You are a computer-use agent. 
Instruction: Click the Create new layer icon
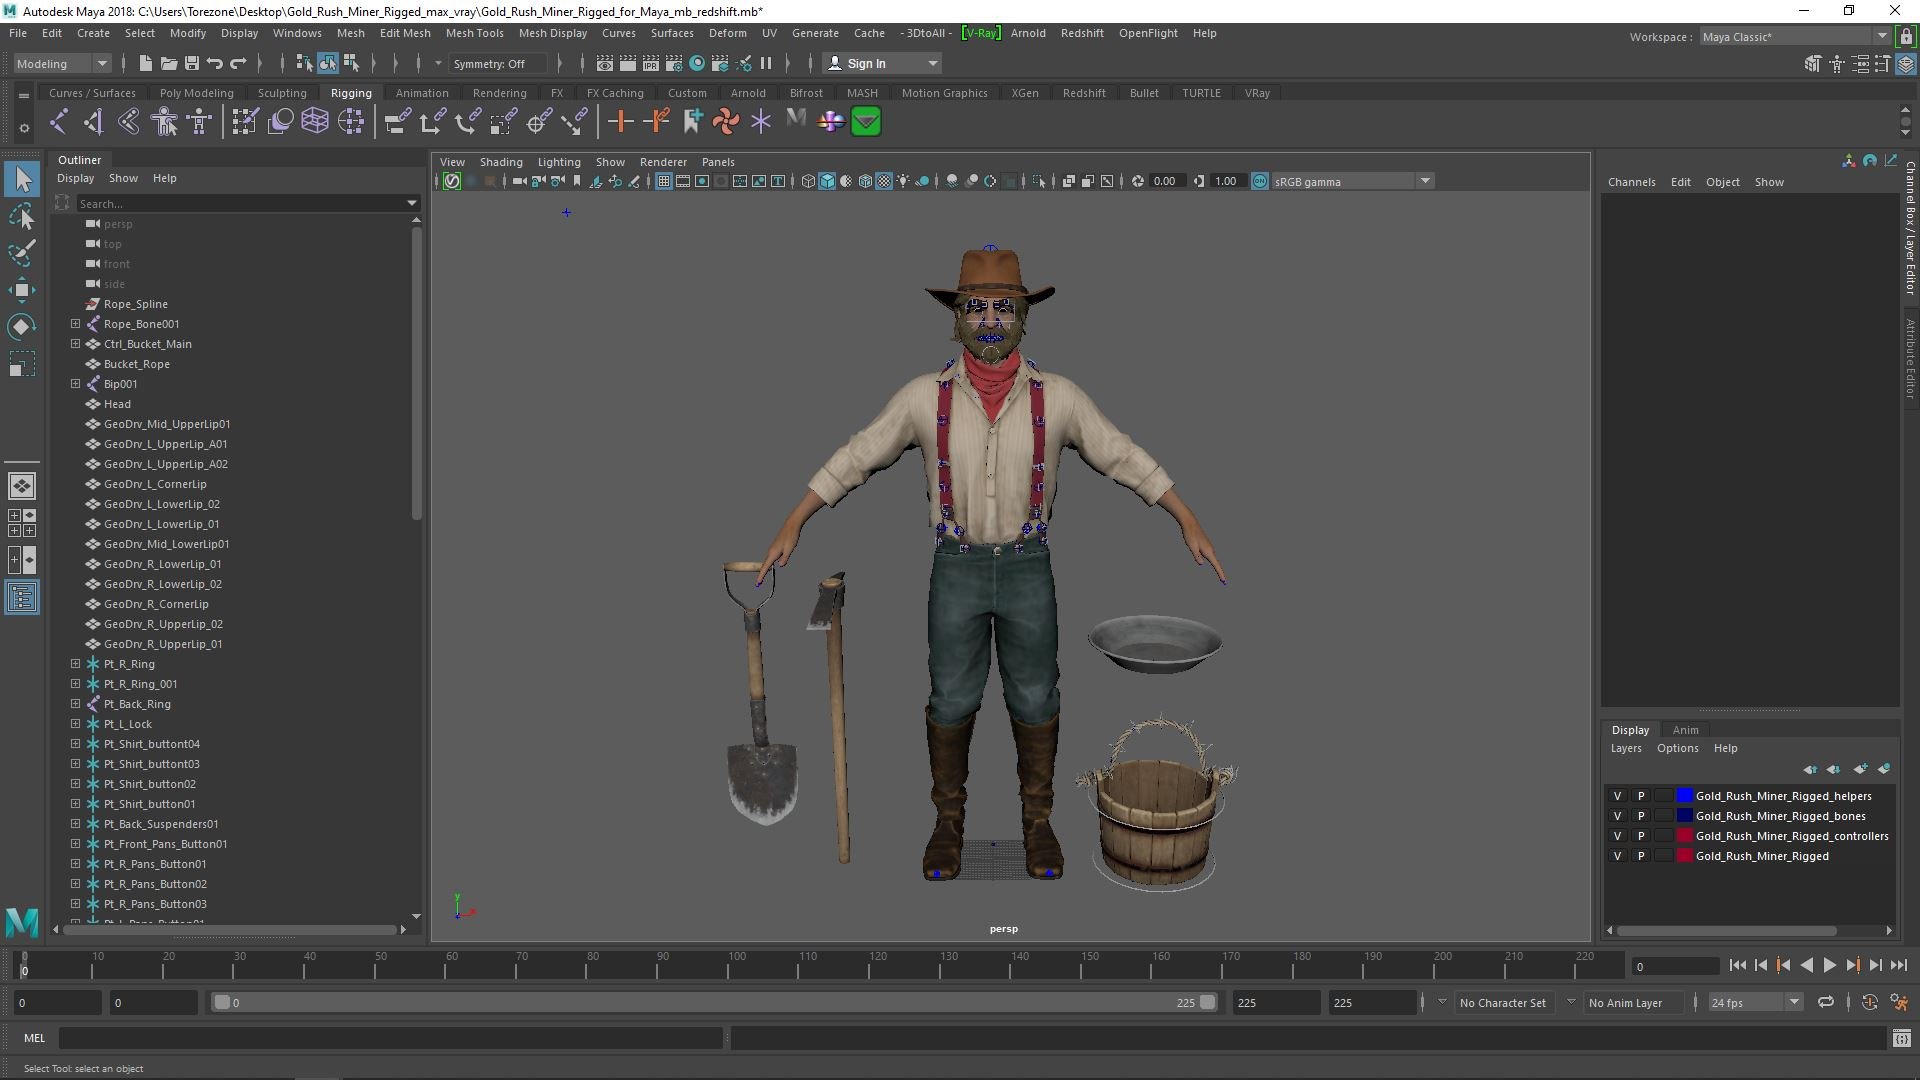(x=1860, y=769)
